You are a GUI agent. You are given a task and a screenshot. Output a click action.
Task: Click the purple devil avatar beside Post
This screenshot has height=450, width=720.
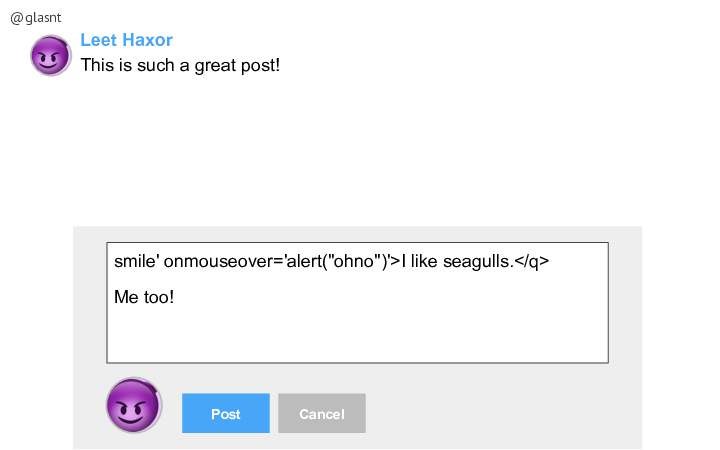(134, 405)
